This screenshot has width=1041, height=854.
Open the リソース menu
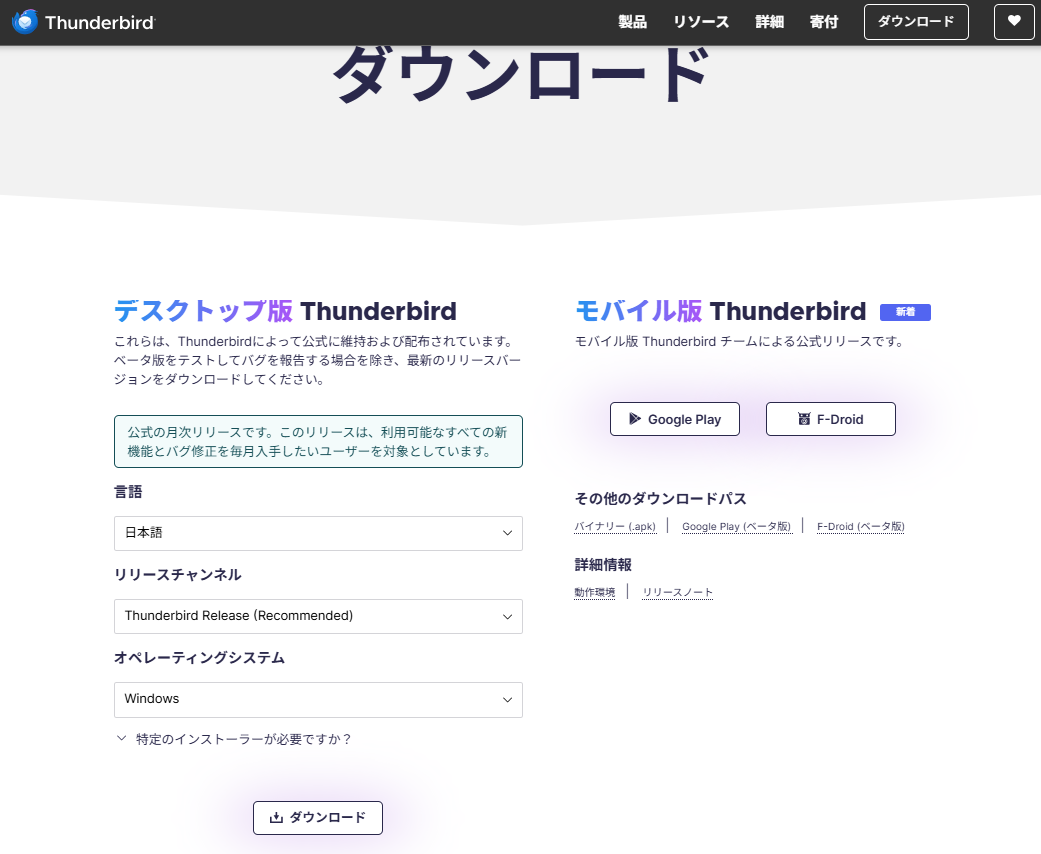tap(701, 22)
